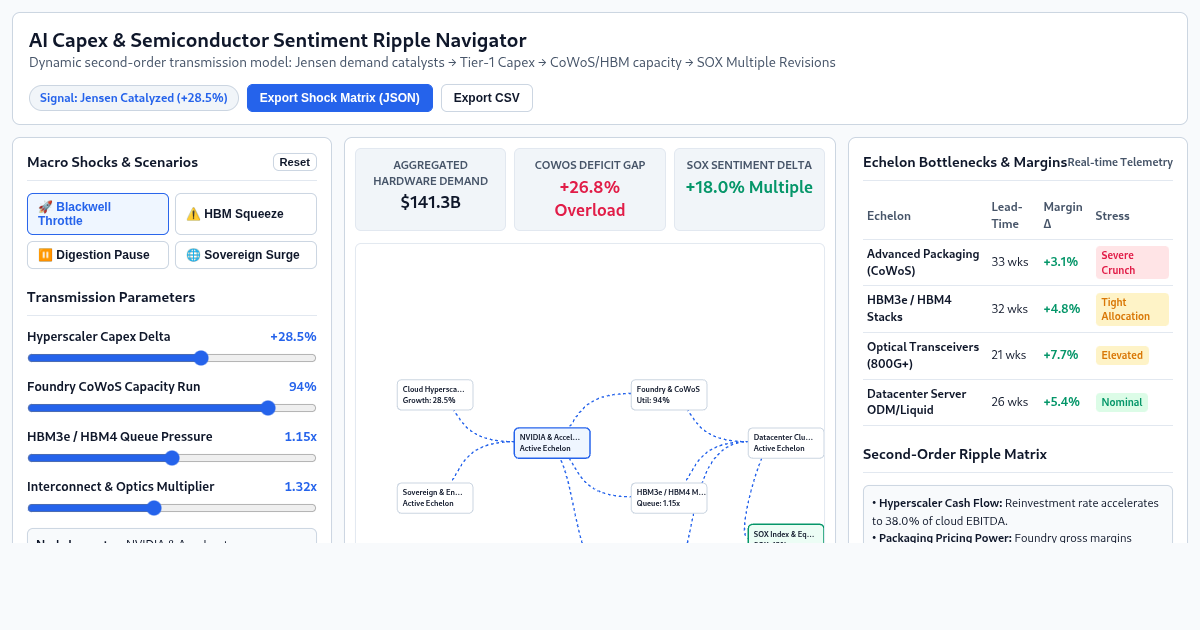Viewport: 1200px width, 630px height.
Task: Click the Margin Δ column header
Action: (1063, 215)
